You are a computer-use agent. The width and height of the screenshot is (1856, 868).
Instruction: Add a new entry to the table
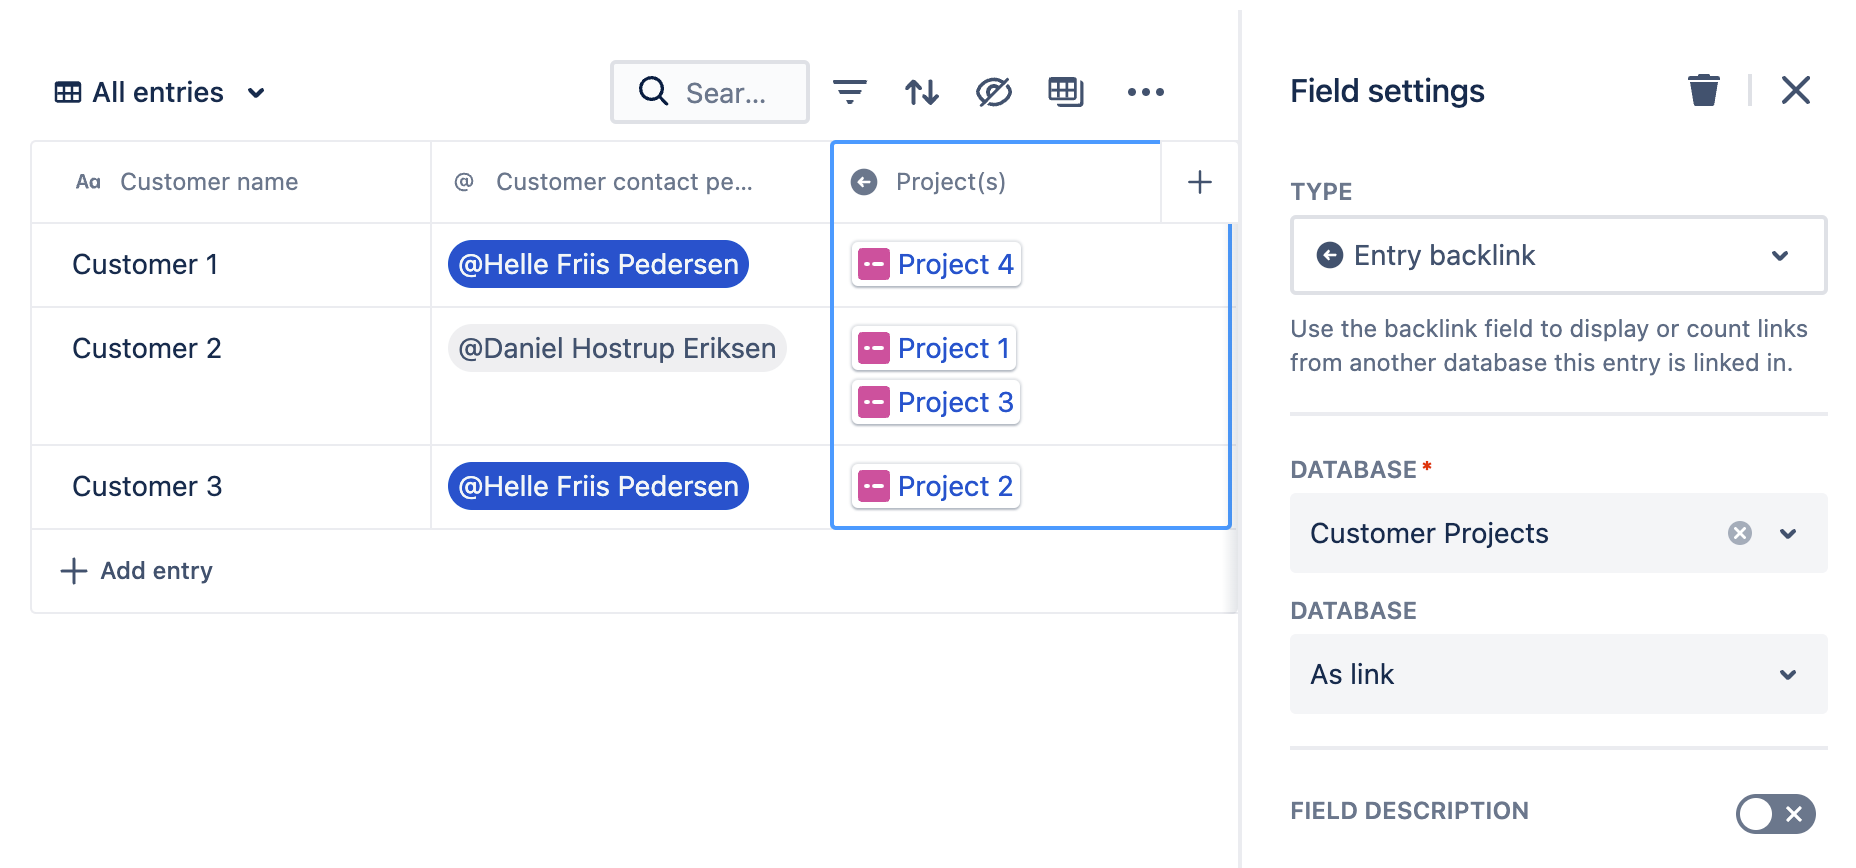click(x=137, y=571)
